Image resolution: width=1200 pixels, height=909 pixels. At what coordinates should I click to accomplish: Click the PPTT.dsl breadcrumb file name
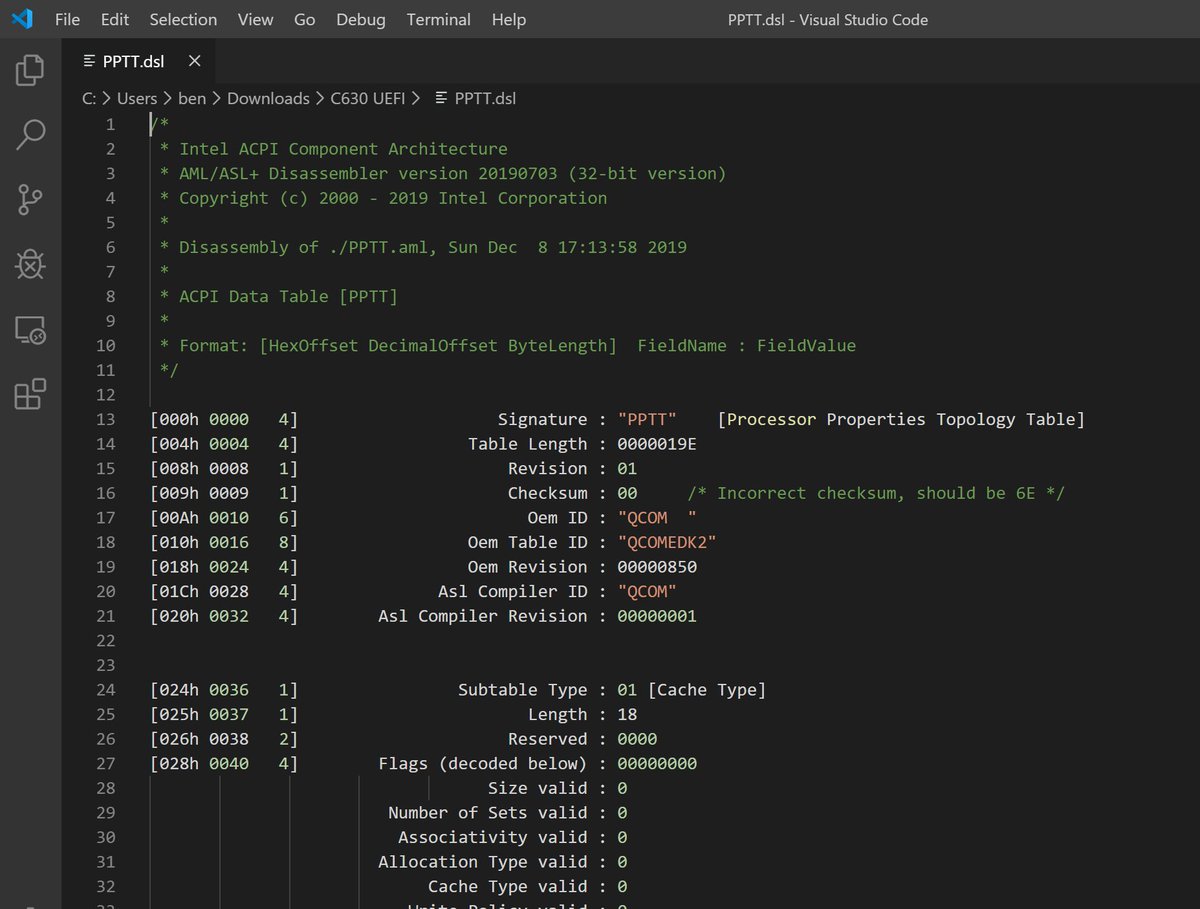(485, 98)
